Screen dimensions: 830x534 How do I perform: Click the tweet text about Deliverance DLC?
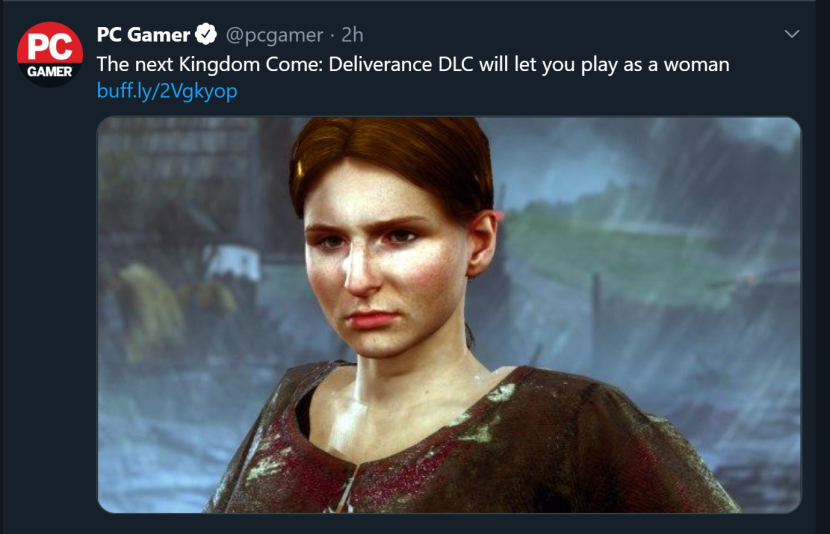(412, 64)
